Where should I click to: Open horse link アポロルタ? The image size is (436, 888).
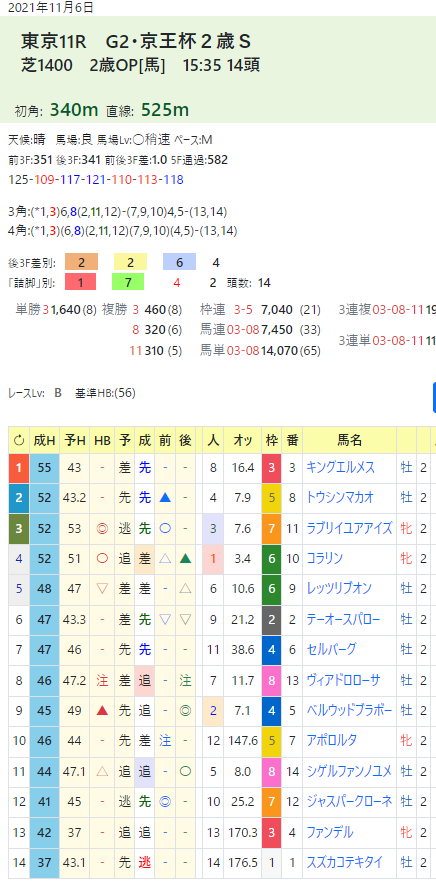click(x=332, y=741)
